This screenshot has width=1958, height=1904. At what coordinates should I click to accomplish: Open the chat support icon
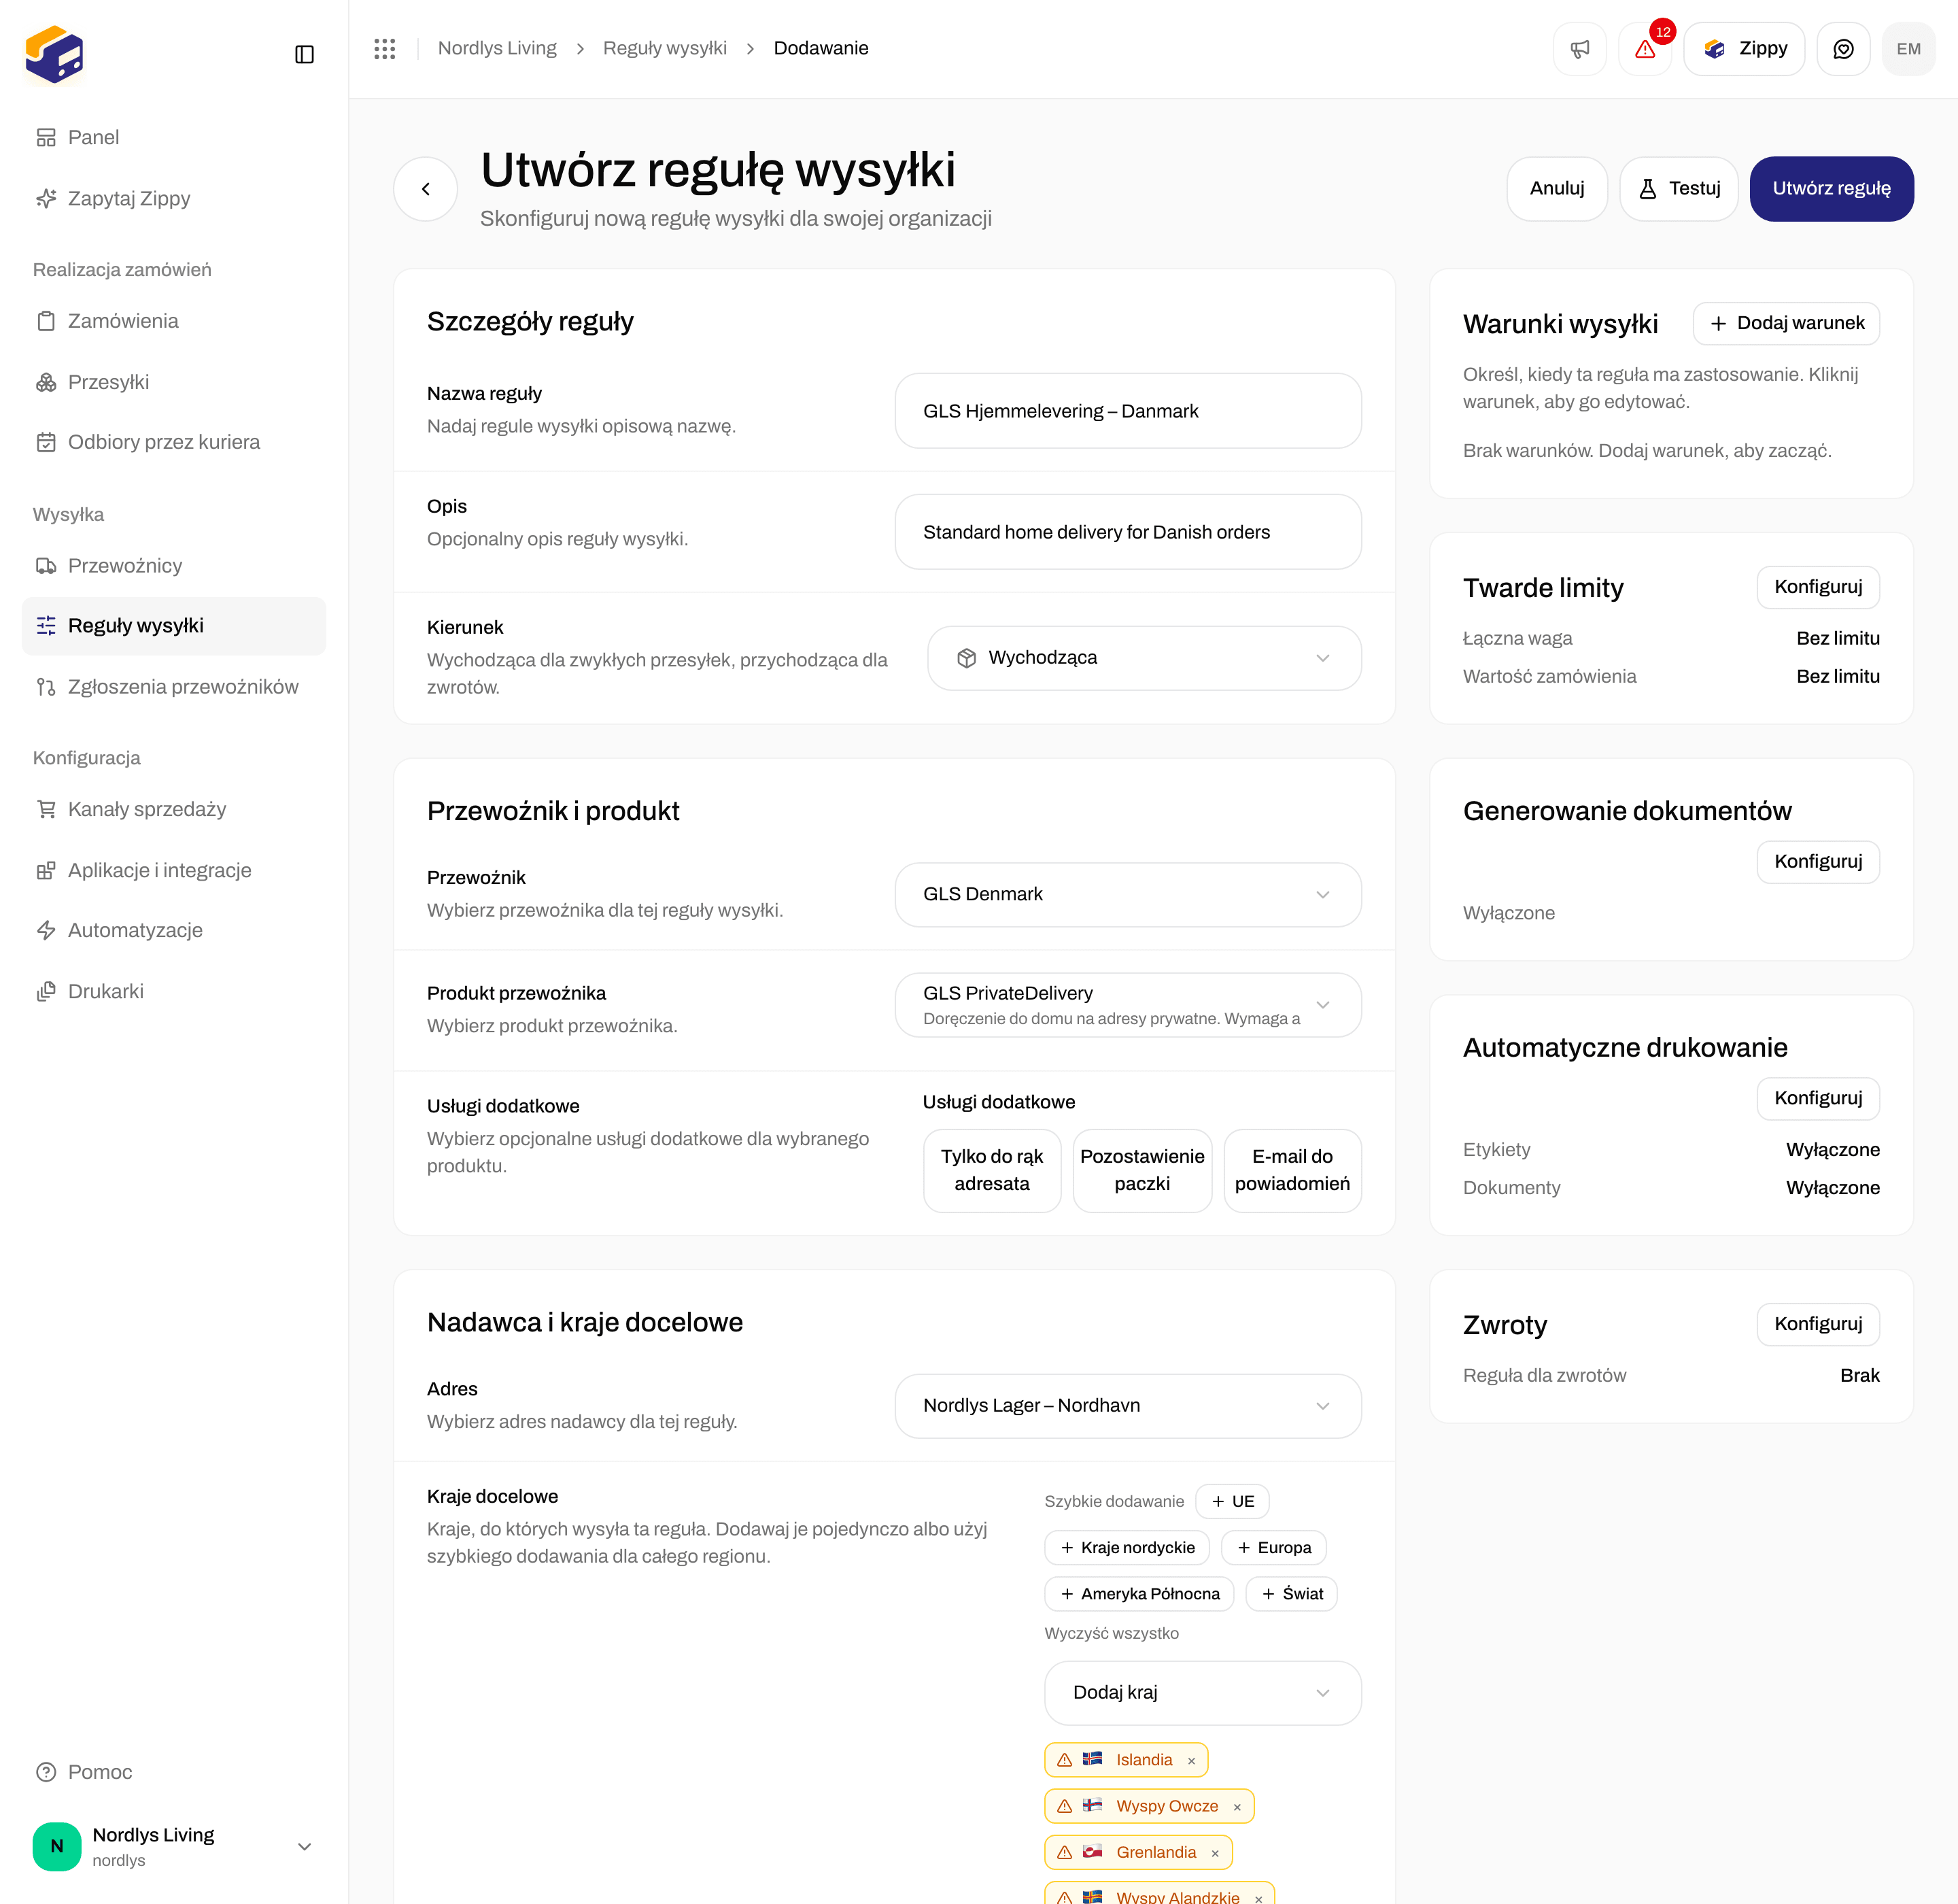click(1843, 49)
